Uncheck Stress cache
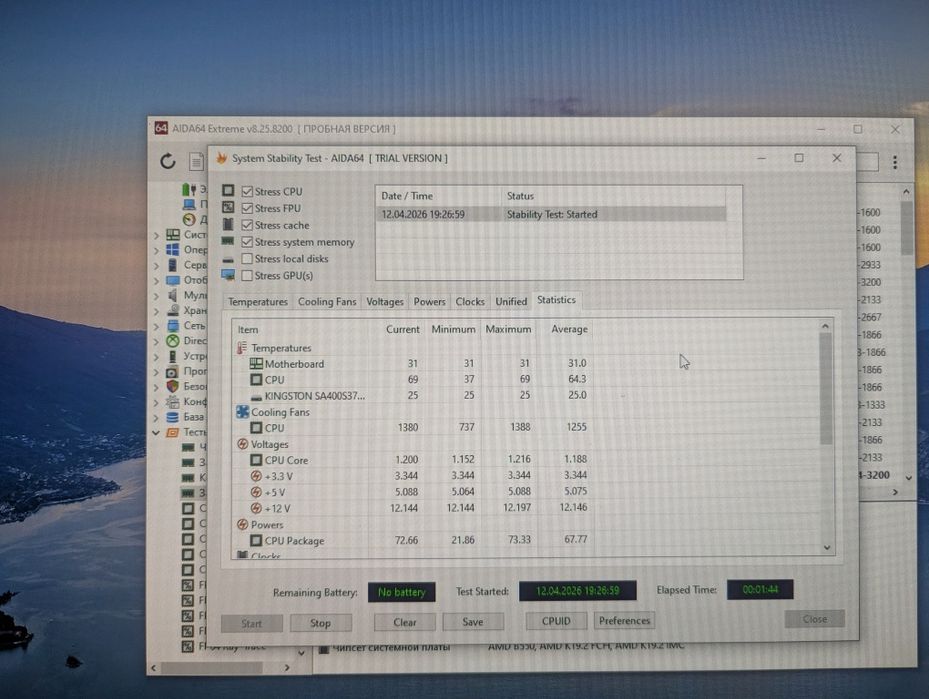929x699 pixels. (x=247, y=225)
